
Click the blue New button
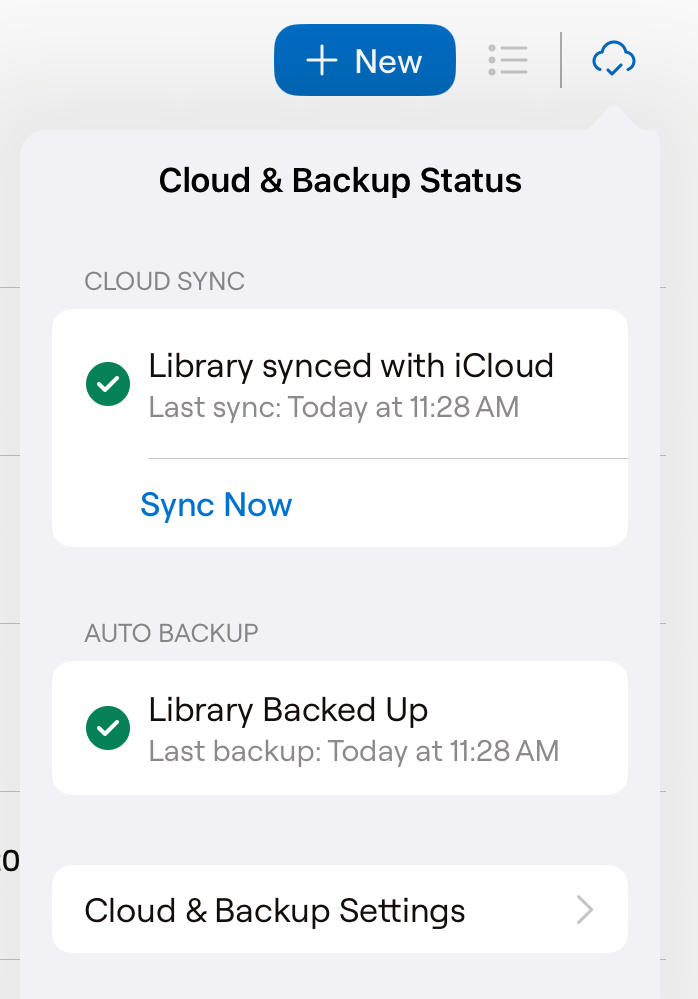click(x=365, y=61)
